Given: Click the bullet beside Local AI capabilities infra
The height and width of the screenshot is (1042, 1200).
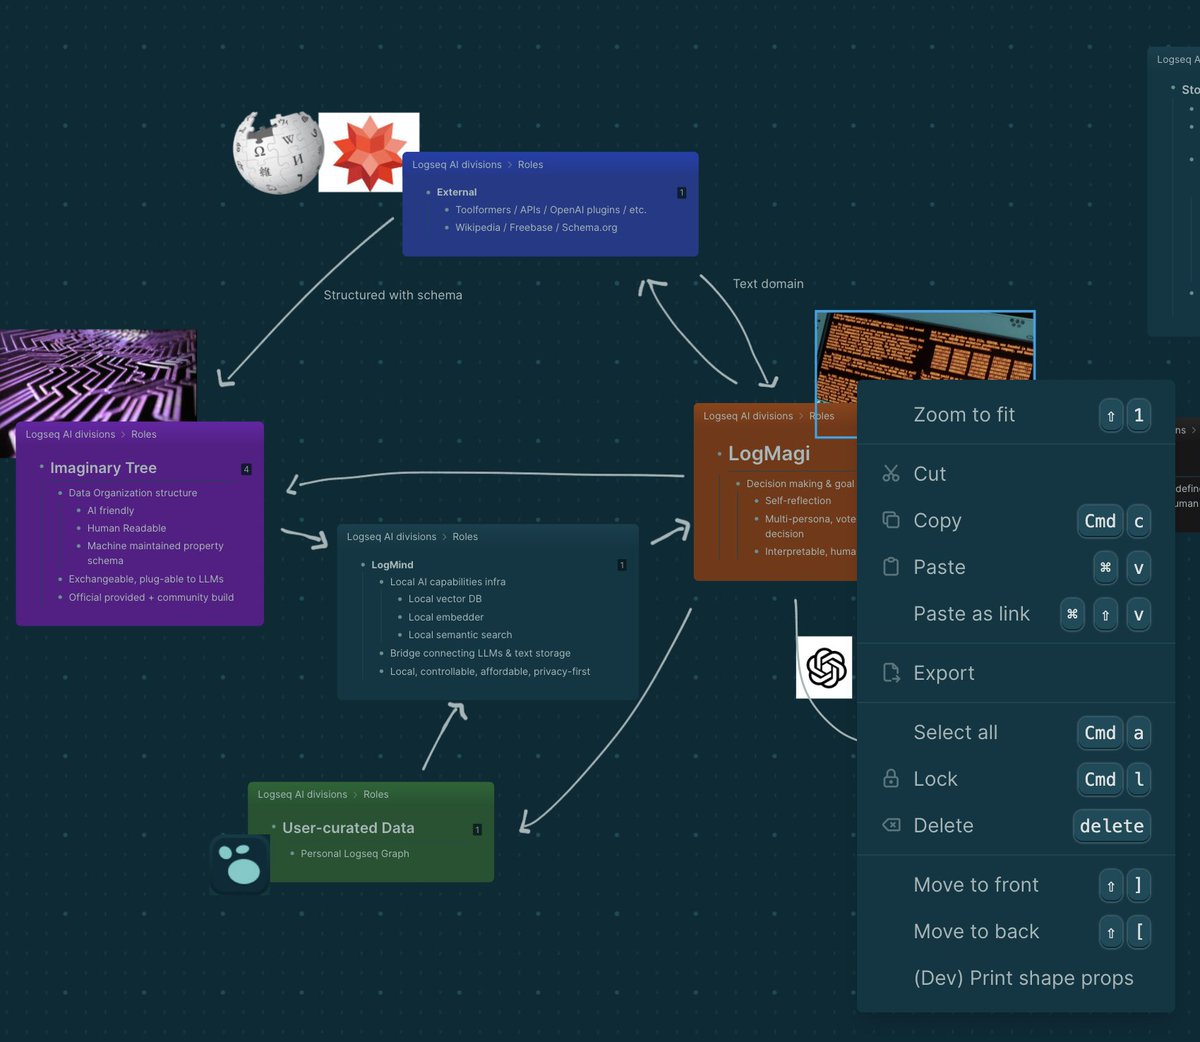Looking at the screenshot, I should point(382,582).
